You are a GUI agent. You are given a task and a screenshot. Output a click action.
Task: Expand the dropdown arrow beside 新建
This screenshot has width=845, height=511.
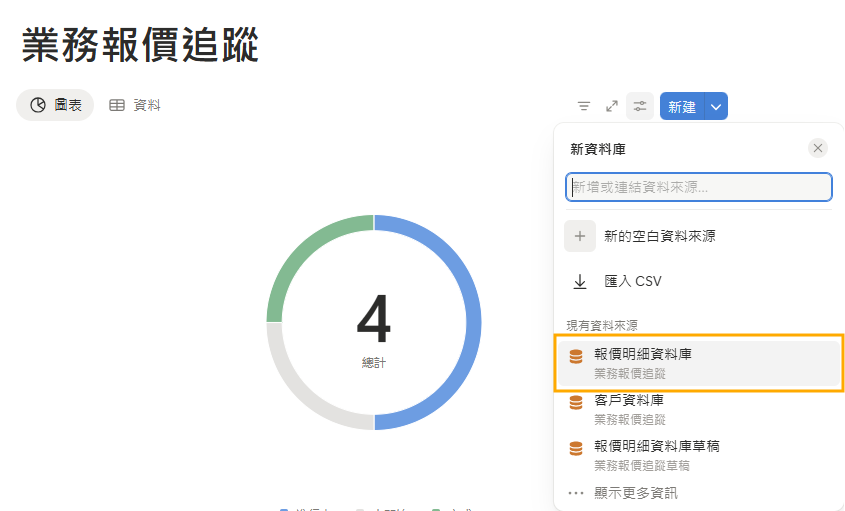(x=716, y=106)
